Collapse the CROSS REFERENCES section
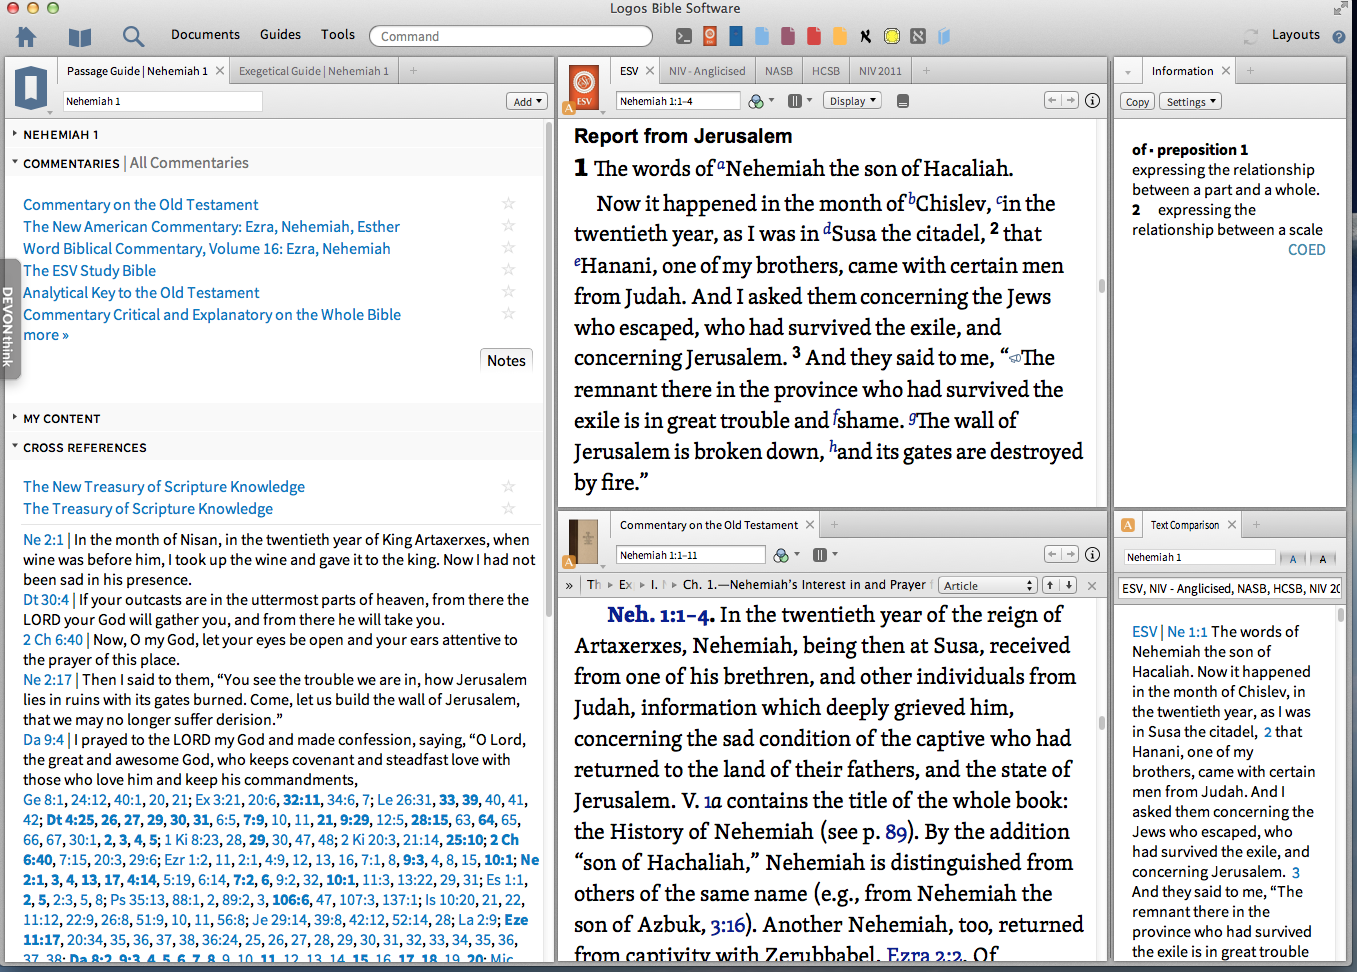This screenshot has width=1357, height=972. coord(15,447)
